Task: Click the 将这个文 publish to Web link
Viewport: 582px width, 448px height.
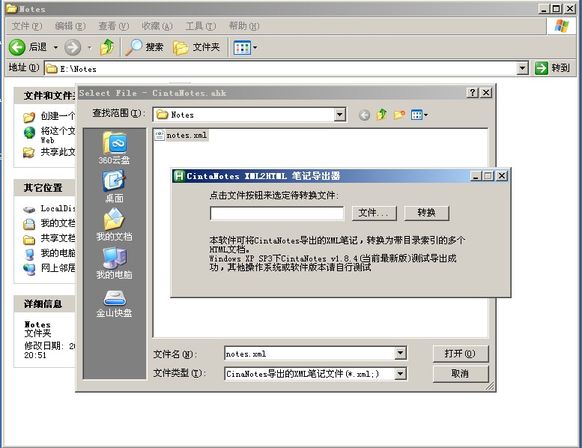Action: [x=49, y=135]
